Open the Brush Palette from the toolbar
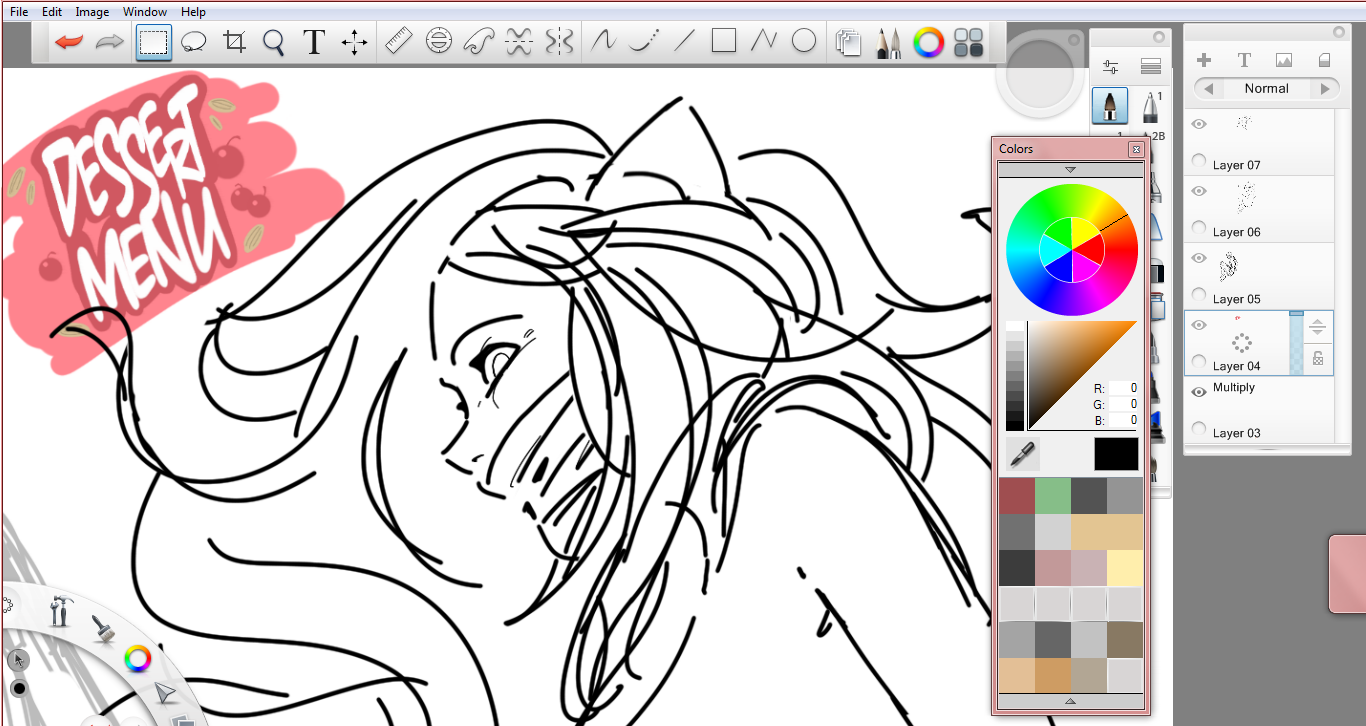Screen dimensions: 1366x726 coord(887,42)
